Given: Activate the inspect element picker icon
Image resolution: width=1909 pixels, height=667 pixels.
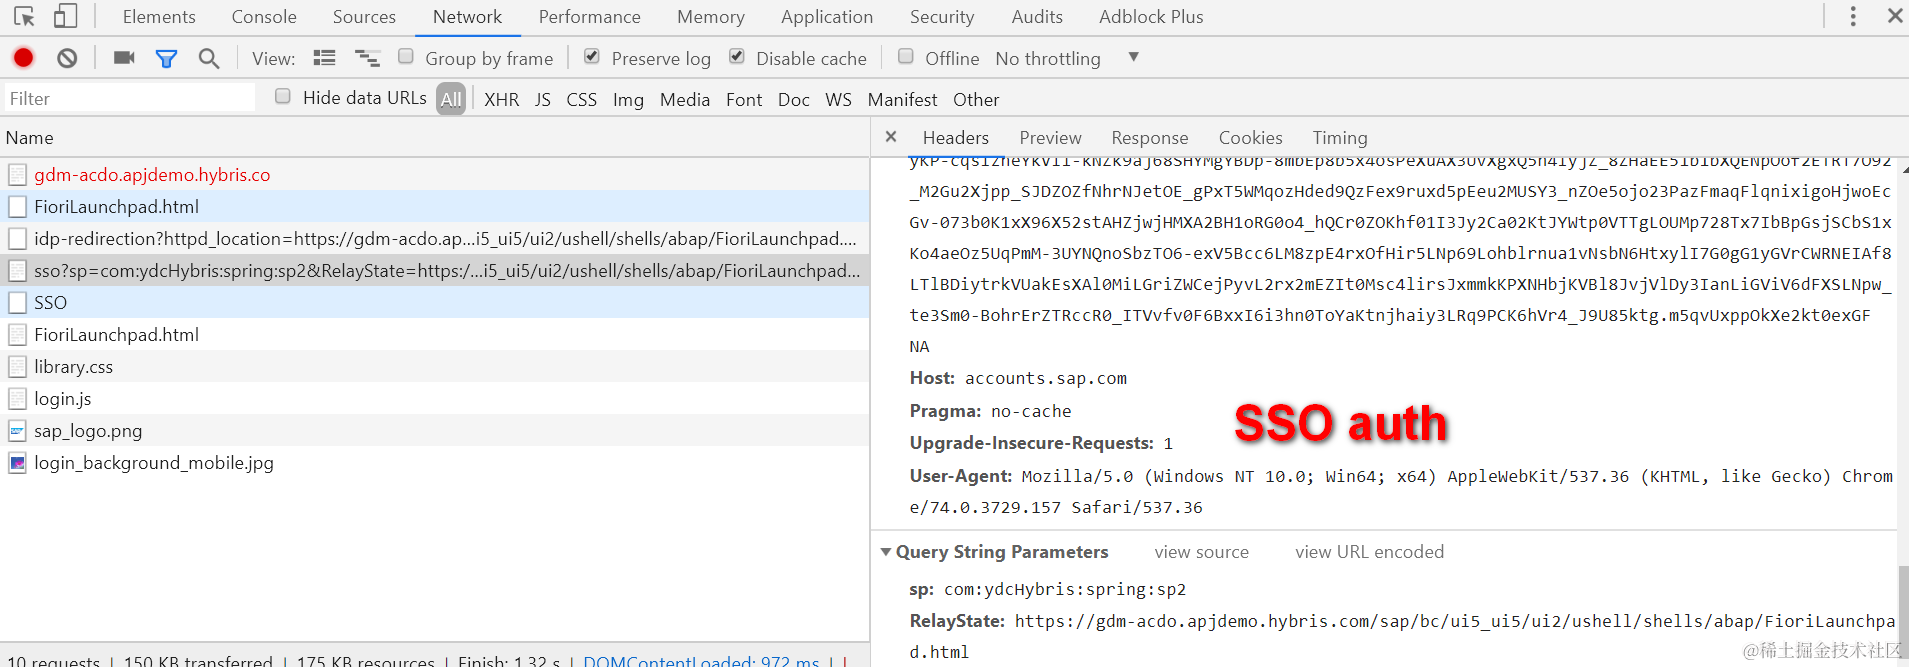Looking at the screenshot, I should click(x=24, y=16).
